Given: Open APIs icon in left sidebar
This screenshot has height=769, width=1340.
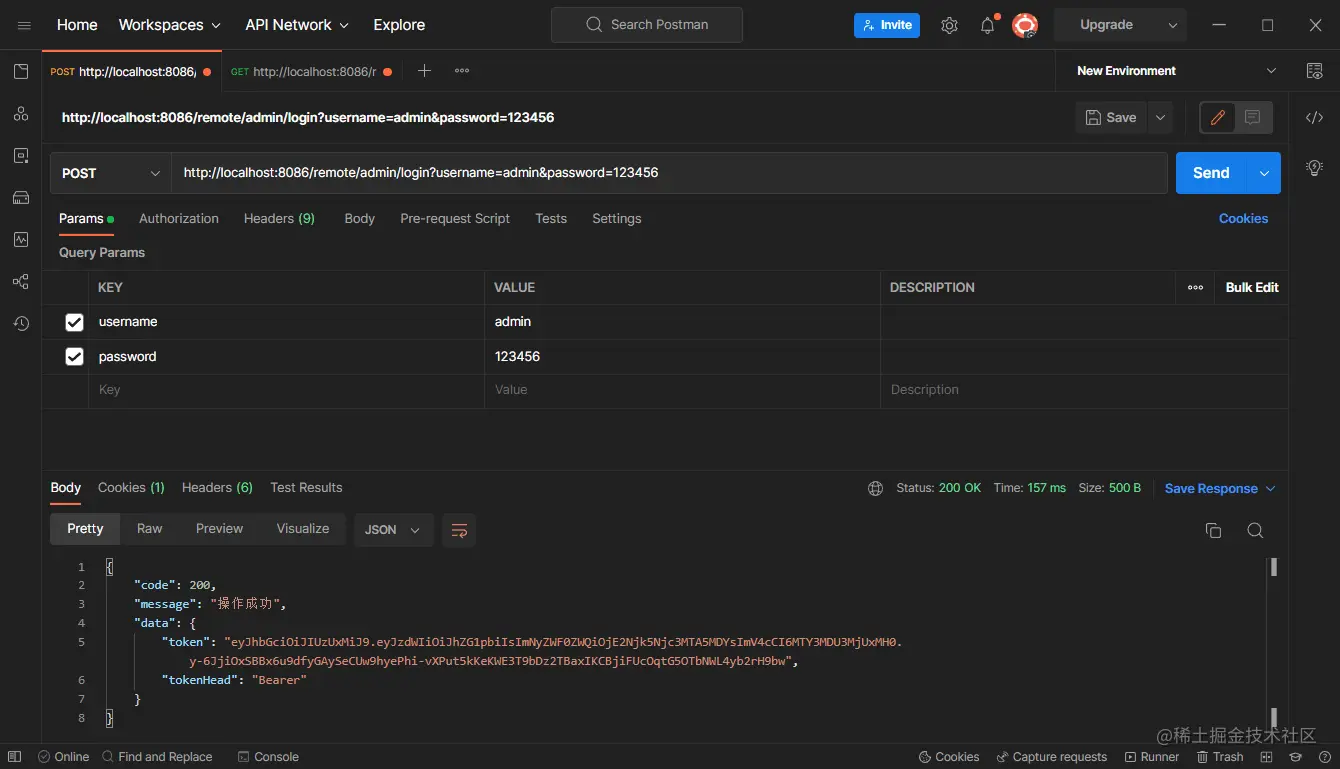Looking at the screenshot, I should point(21,114).
